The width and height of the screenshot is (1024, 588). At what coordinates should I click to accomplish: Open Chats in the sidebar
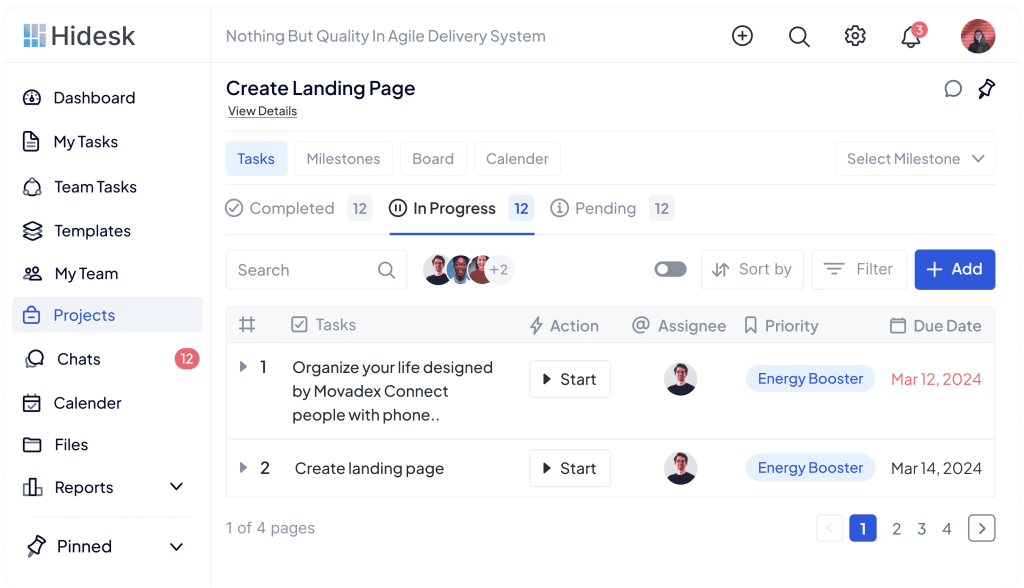tap(78, 359)
